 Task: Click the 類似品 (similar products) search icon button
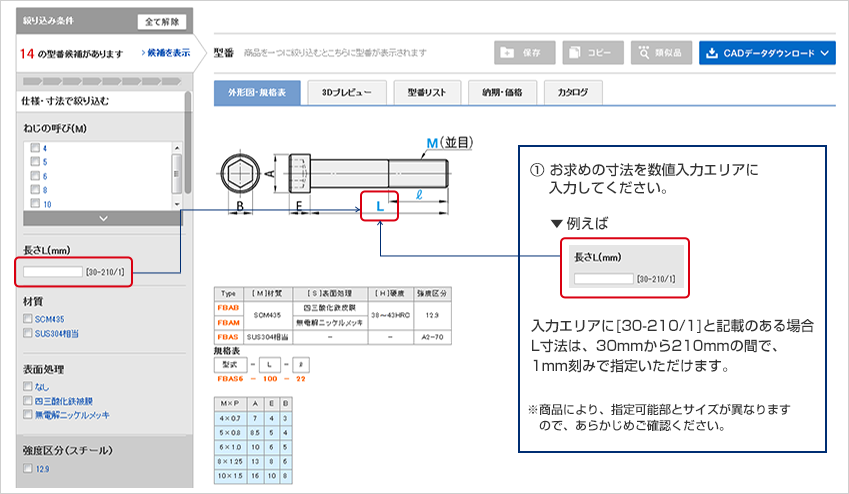pos(661,53)
